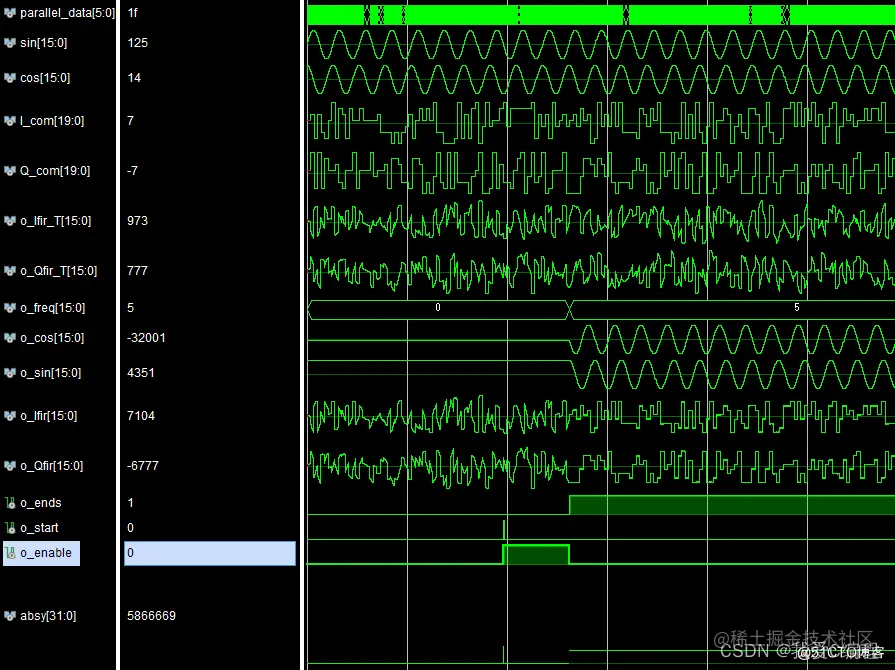This screenshot has width=895, height=670.
Task: Click the bus icon beside parallel_data[5:0]
Action: (10, 13)
